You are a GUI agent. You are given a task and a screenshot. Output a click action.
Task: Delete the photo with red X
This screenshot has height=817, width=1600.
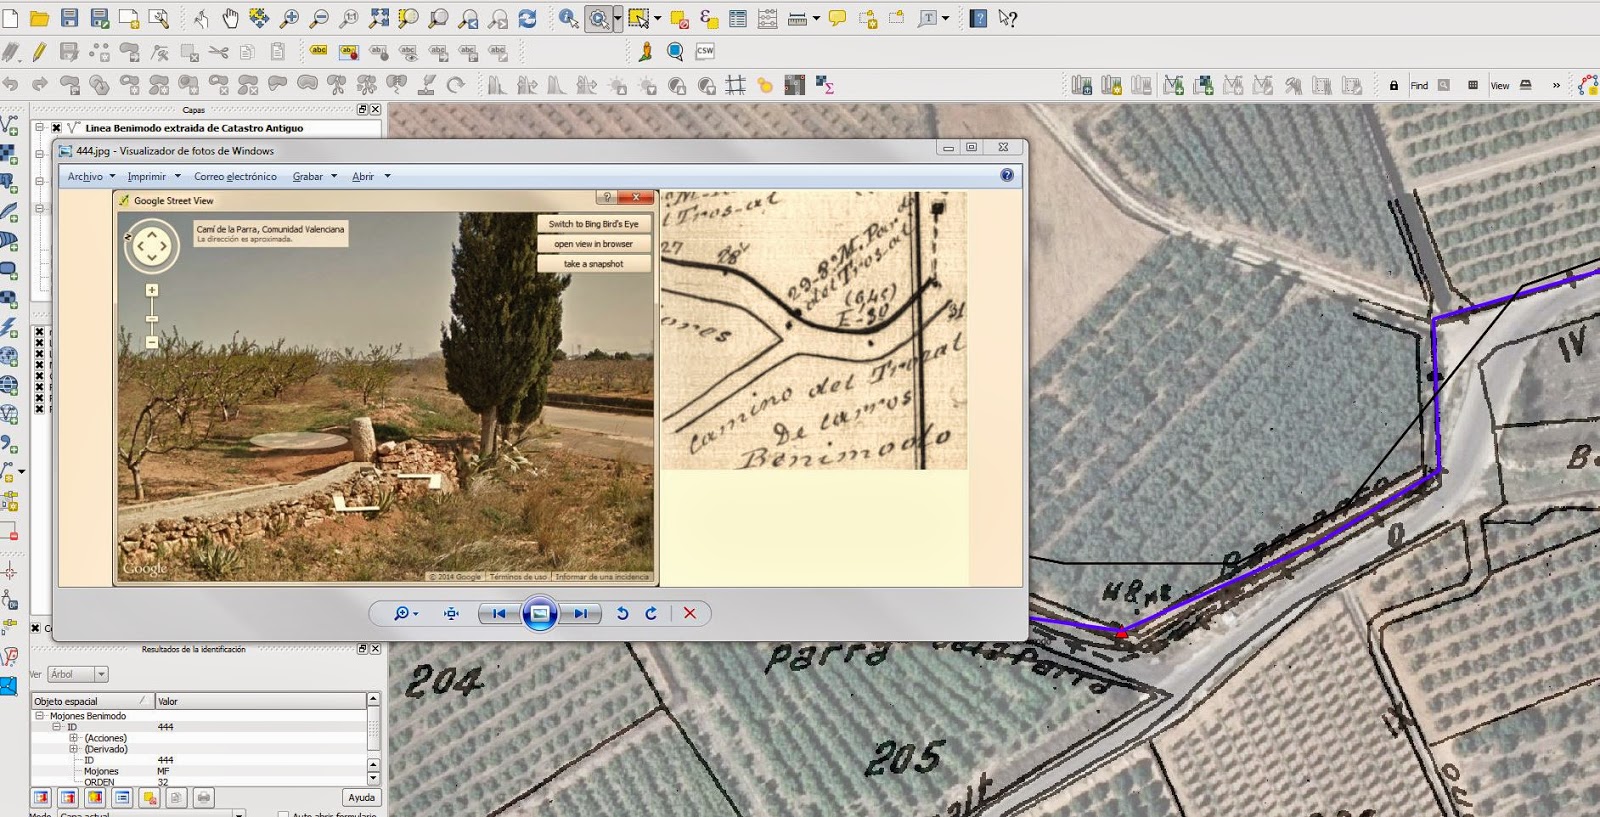(x=689, y=613)
